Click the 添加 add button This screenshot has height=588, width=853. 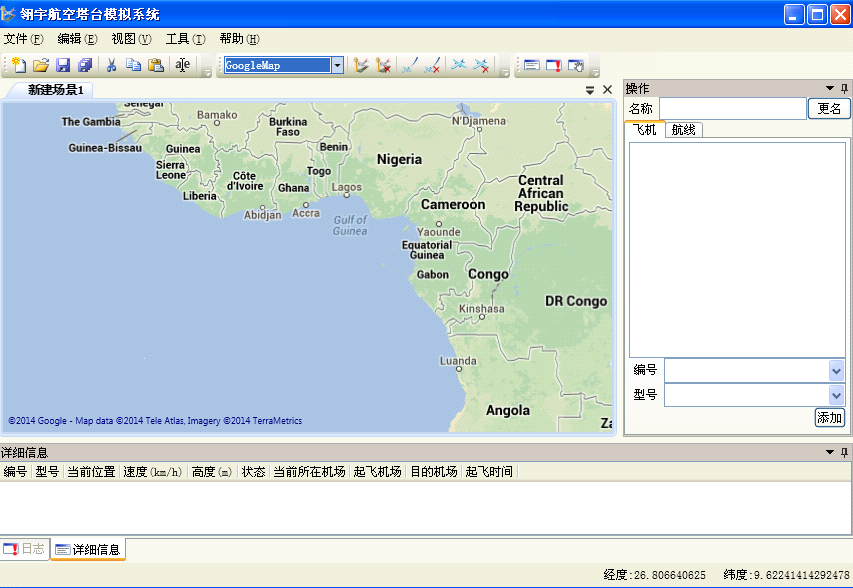tap(830, 418)
